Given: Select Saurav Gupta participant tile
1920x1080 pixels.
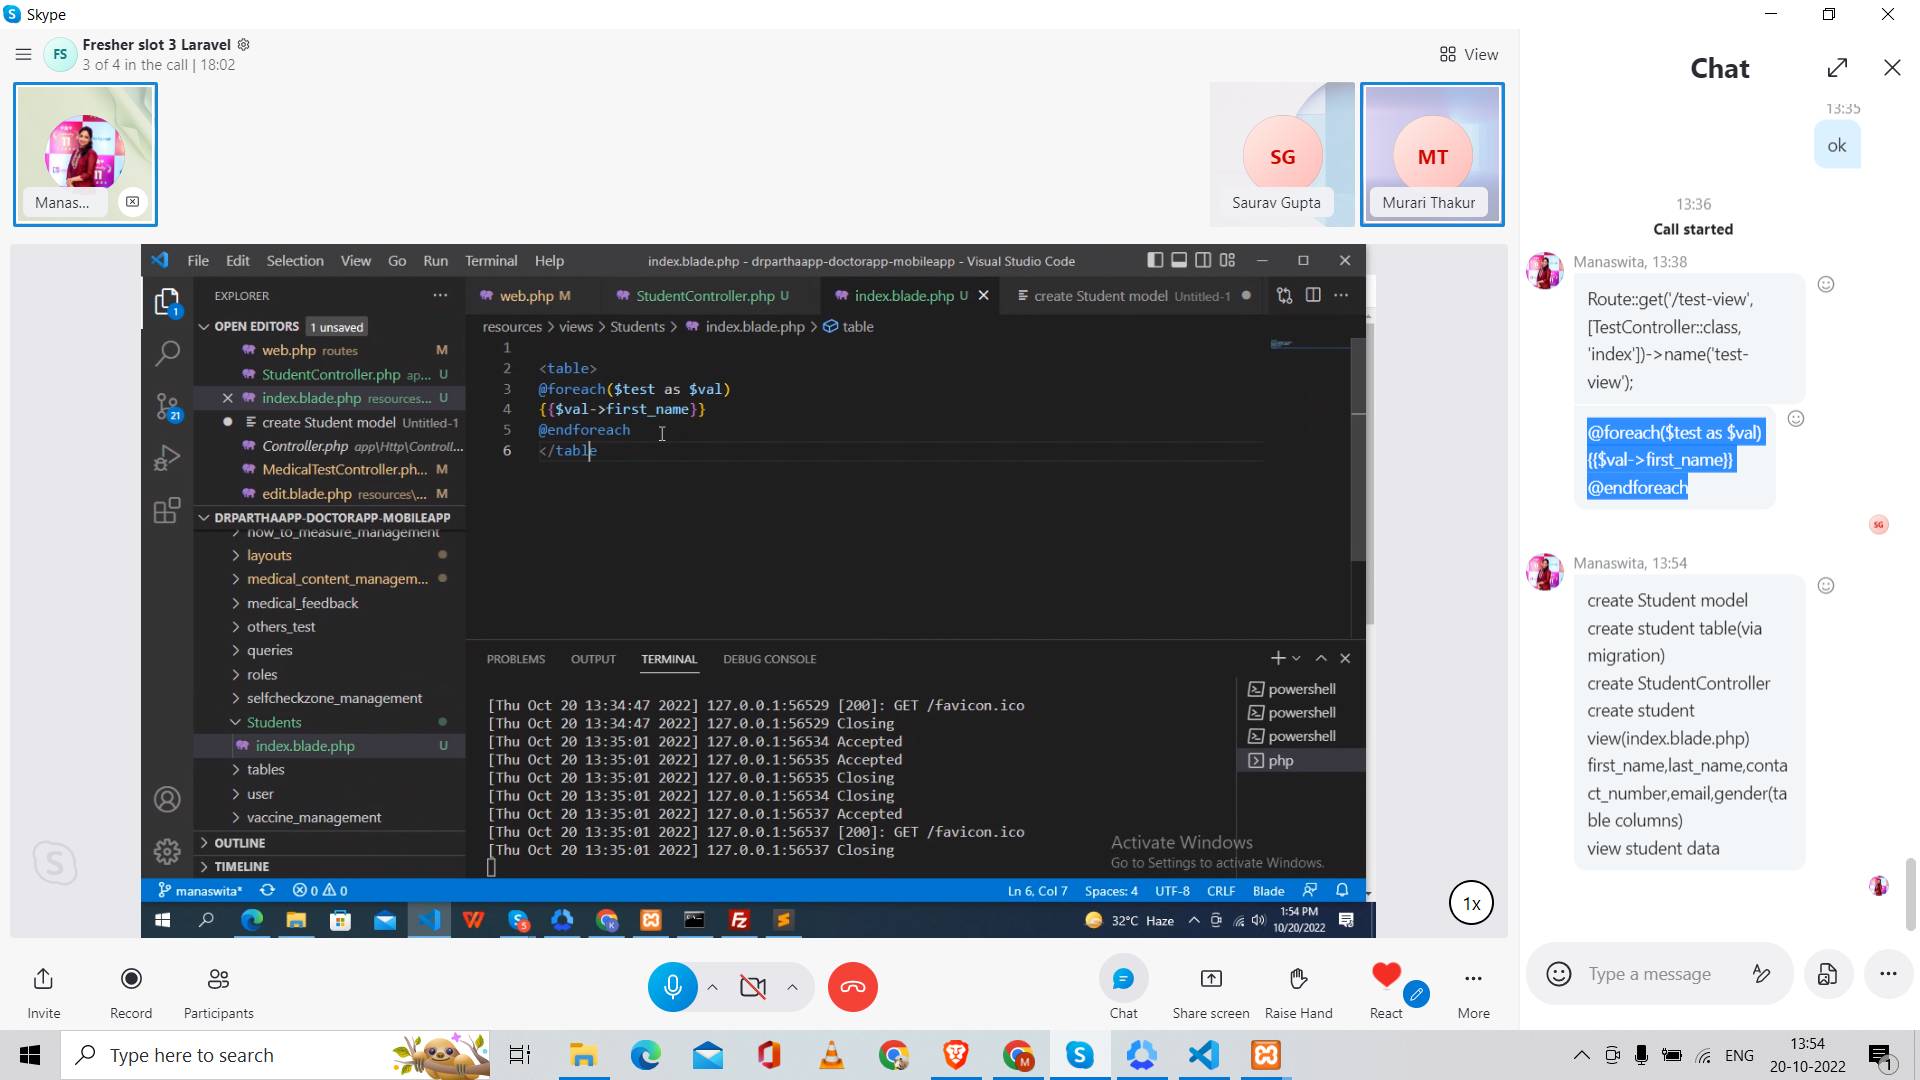Looking at the screenshot, I should tap(1282, 154).
